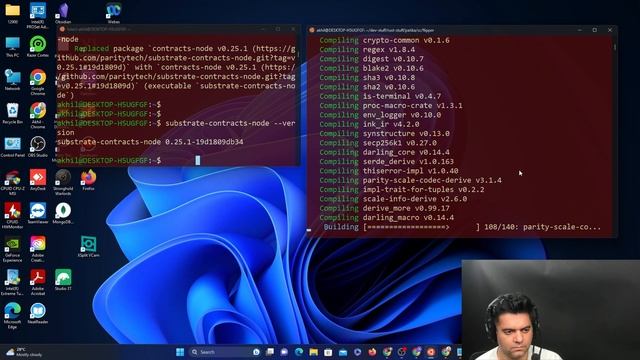Launch OBS Studio from desktop
This screenshot has height=360, width=640.
38,147
